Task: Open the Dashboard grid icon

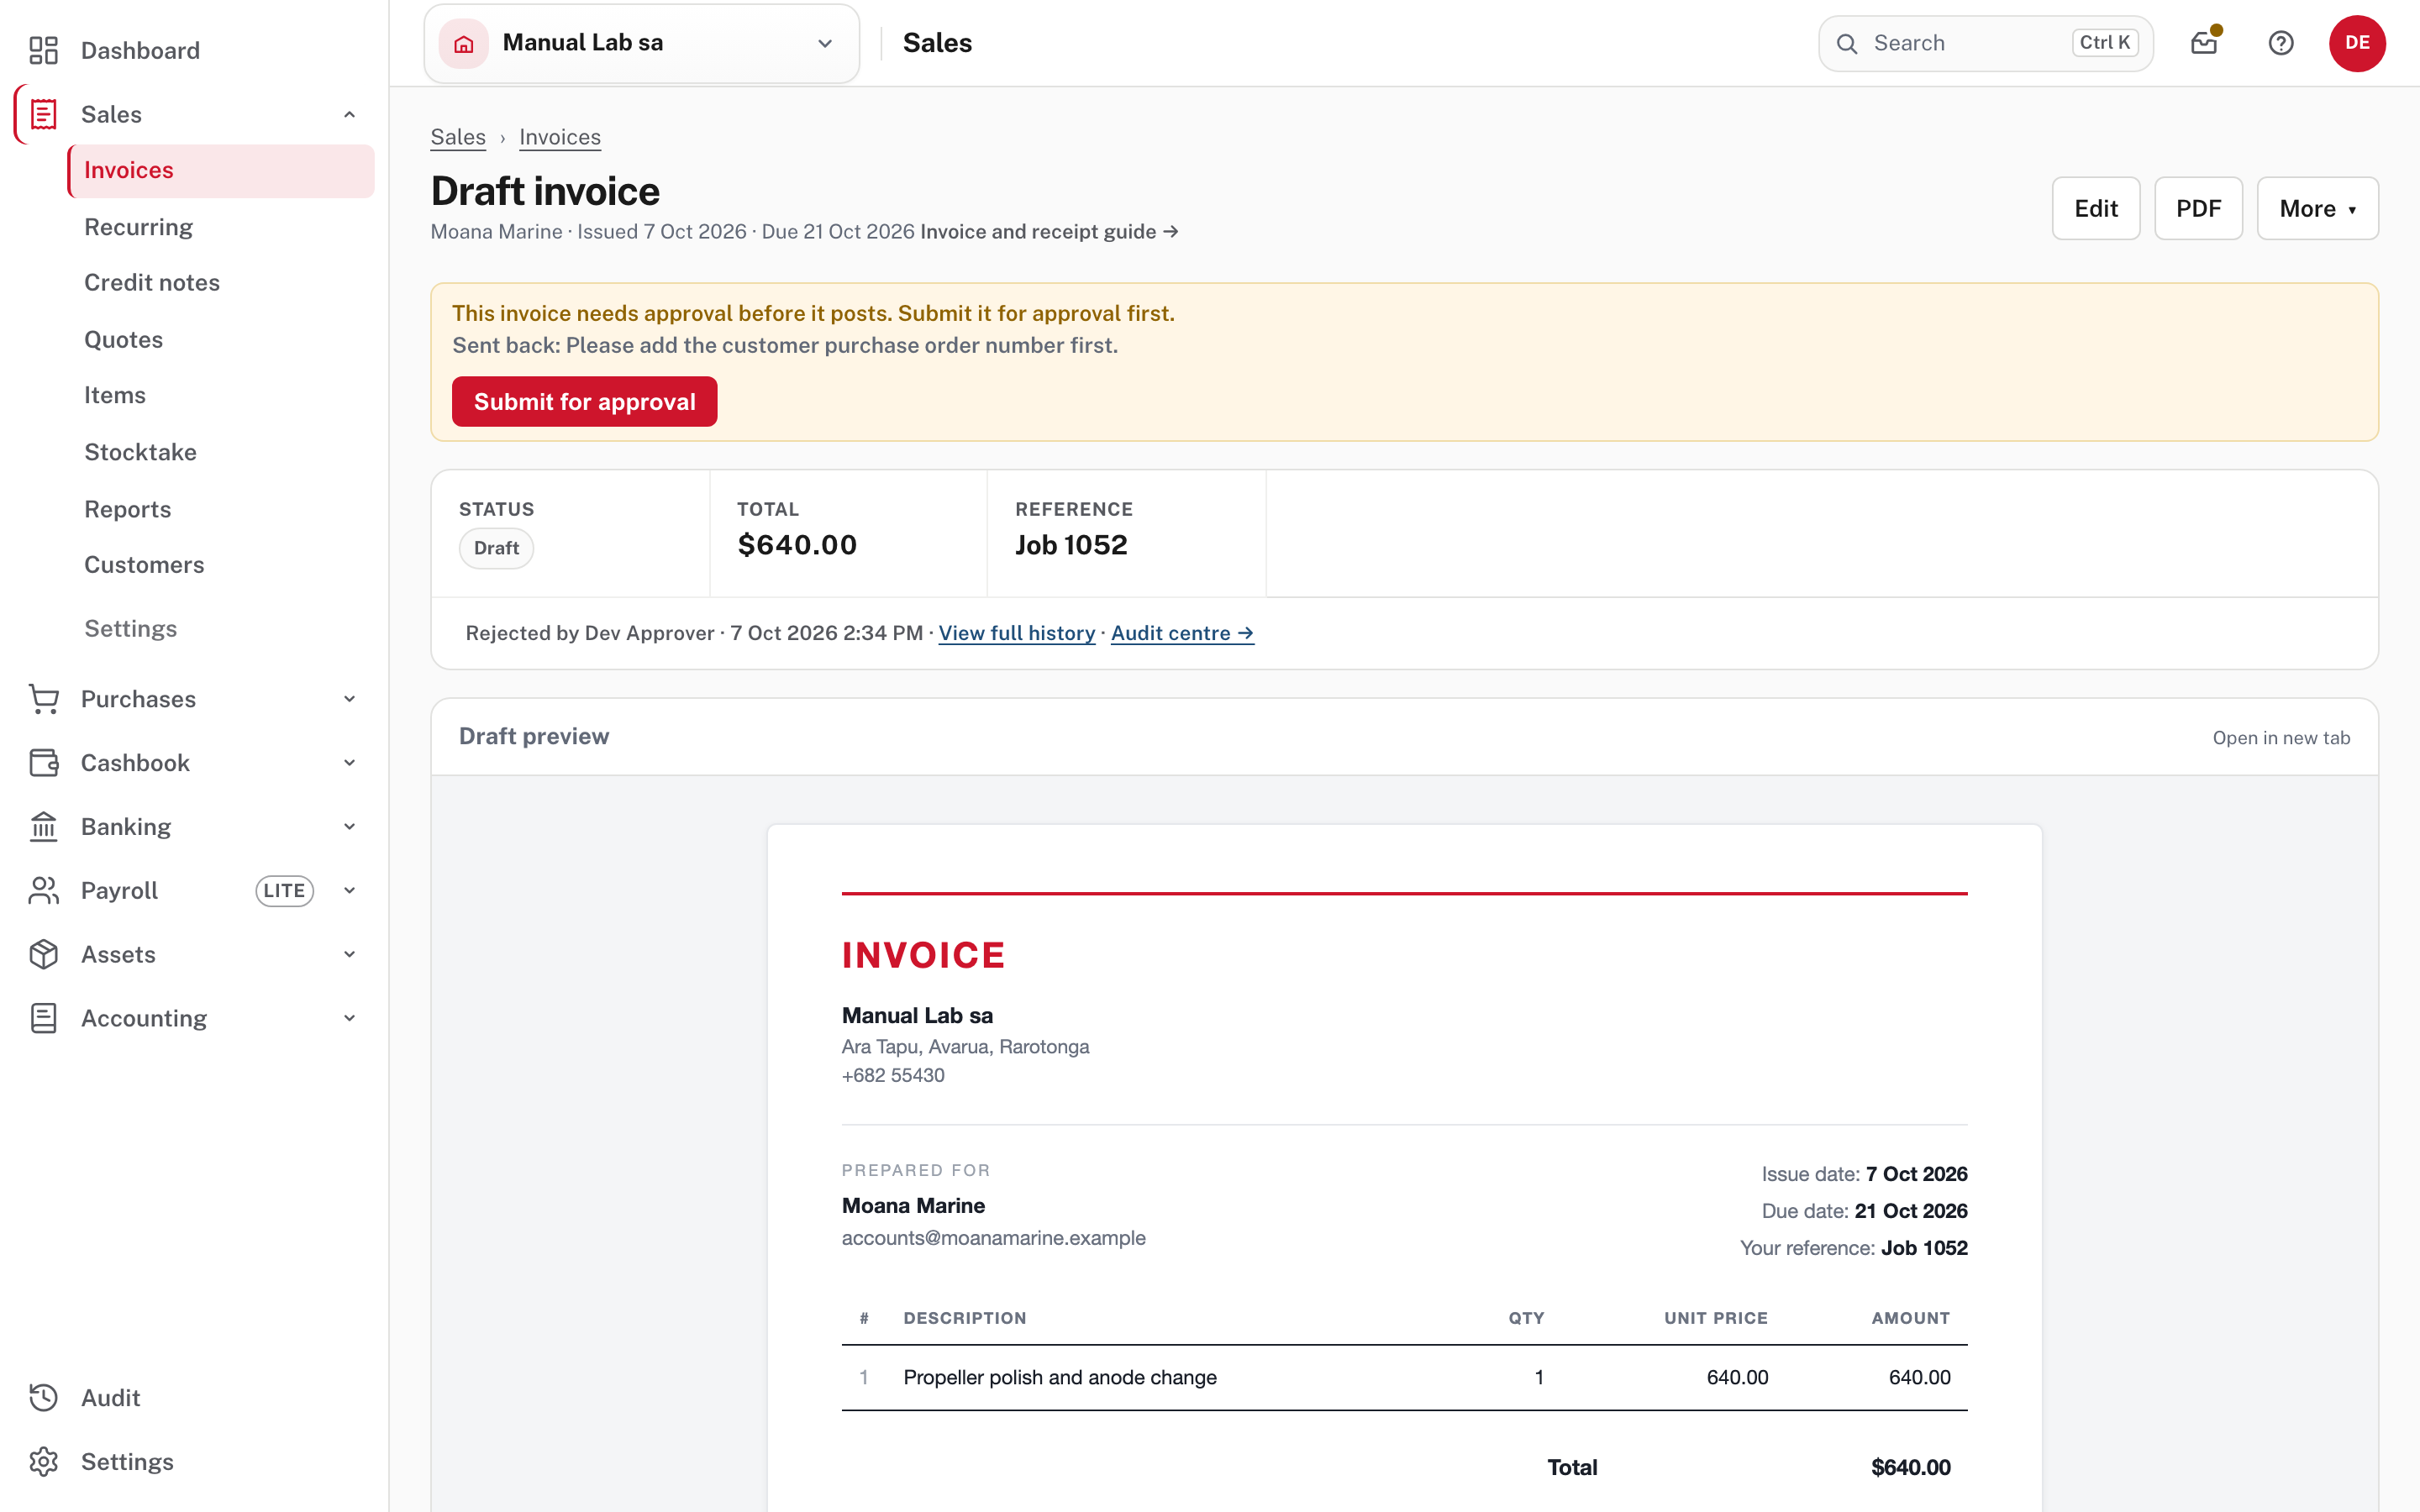Action: pos(43,50)
